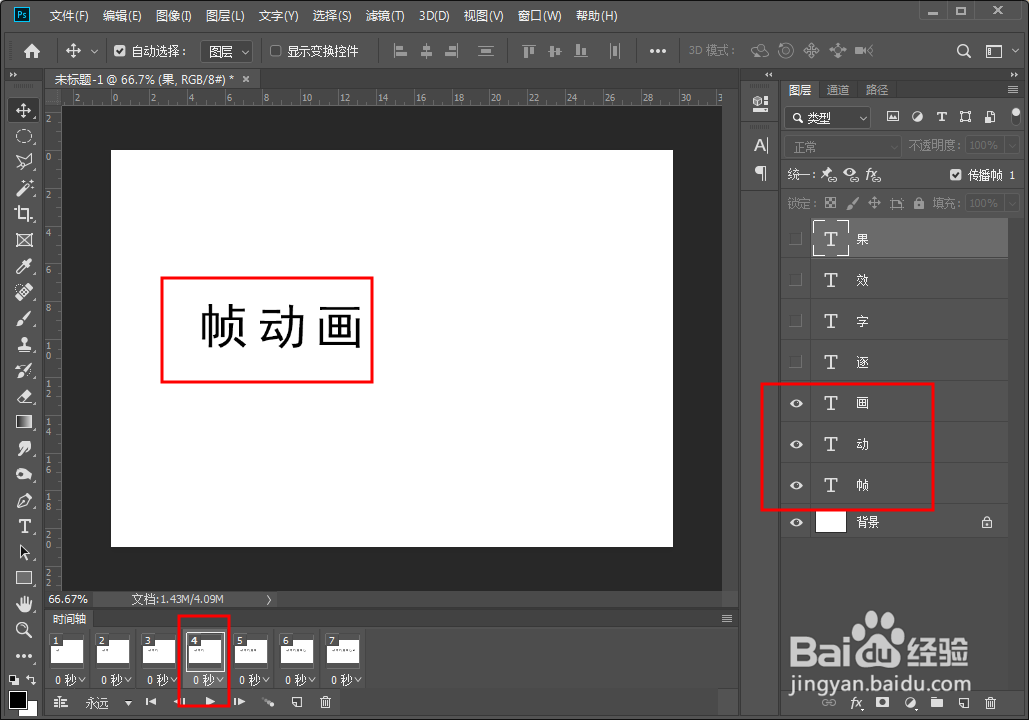Open the 图层 auto-select target dropdown
Viewport: 1029px width, 720px height.
coord(226,51)
